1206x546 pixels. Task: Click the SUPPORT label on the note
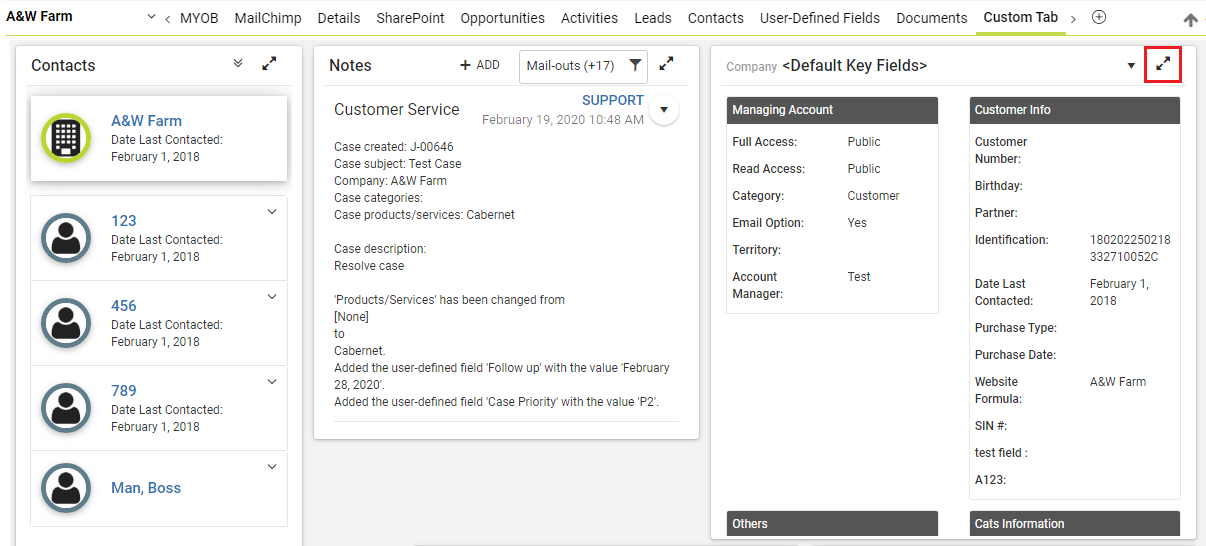(613, 100)
